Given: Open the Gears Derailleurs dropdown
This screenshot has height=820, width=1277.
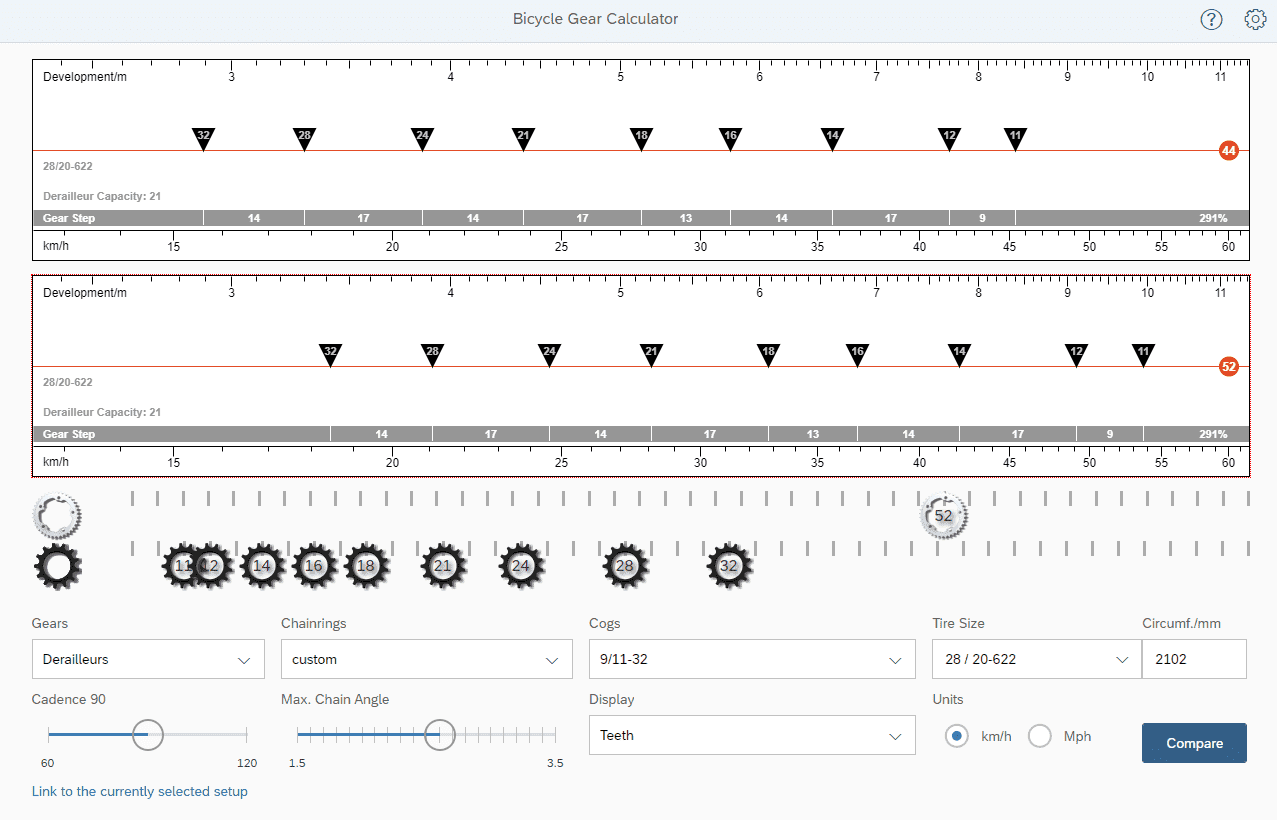Looking at the screenshot, I should (x=148, y=660).
